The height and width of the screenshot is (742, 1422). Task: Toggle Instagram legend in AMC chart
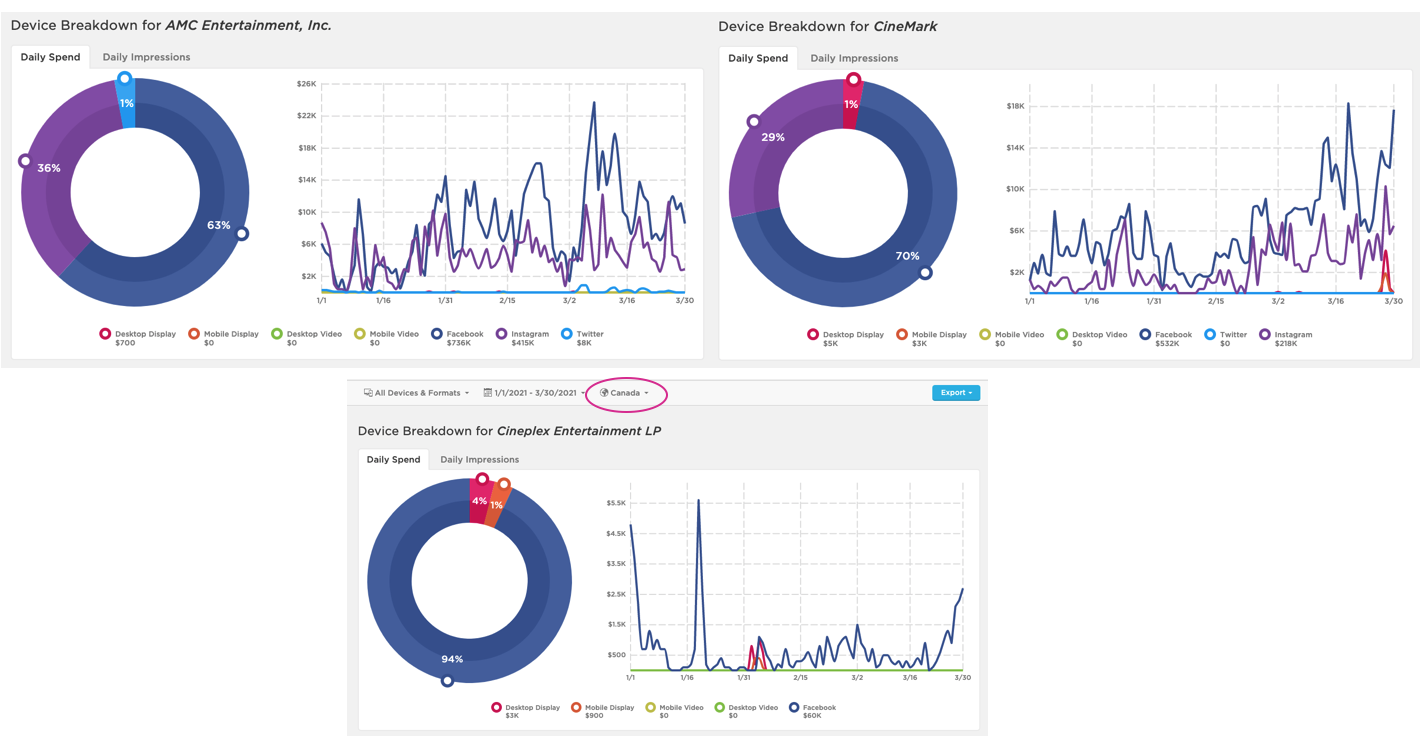pos(522,338)
